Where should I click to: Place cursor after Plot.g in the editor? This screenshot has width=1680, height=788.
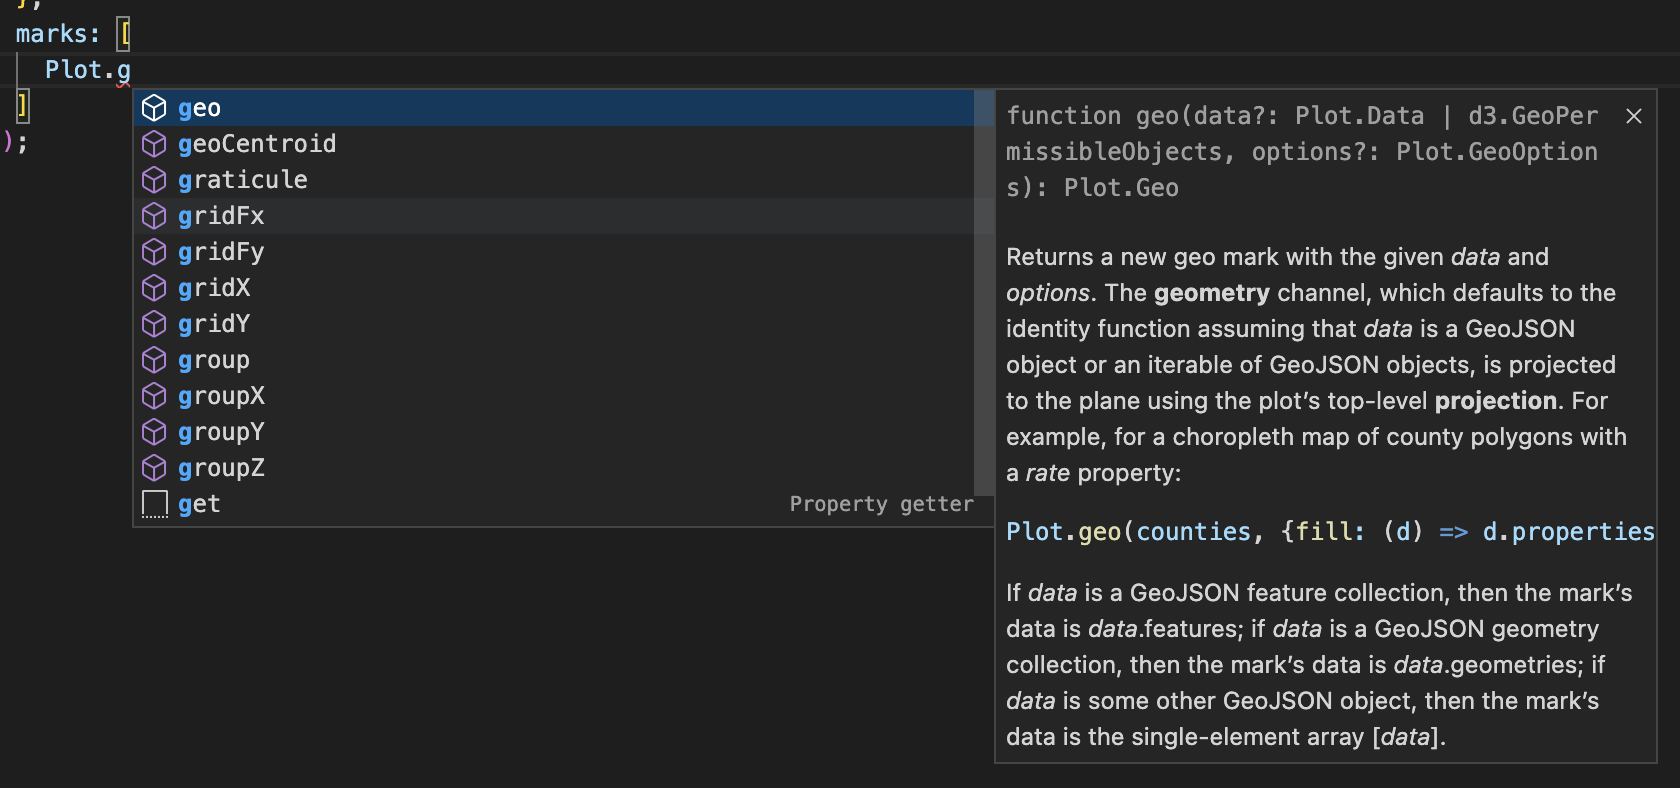click(131, 70)
